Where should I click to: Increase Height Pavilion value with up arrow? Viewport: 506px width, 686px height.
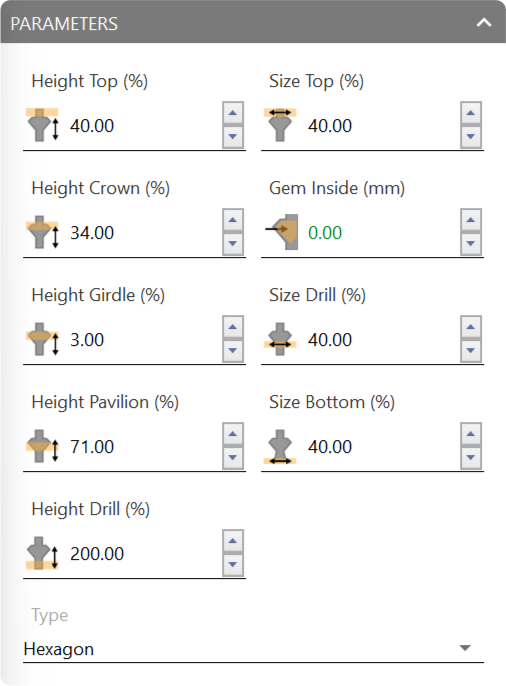point(233,434)
